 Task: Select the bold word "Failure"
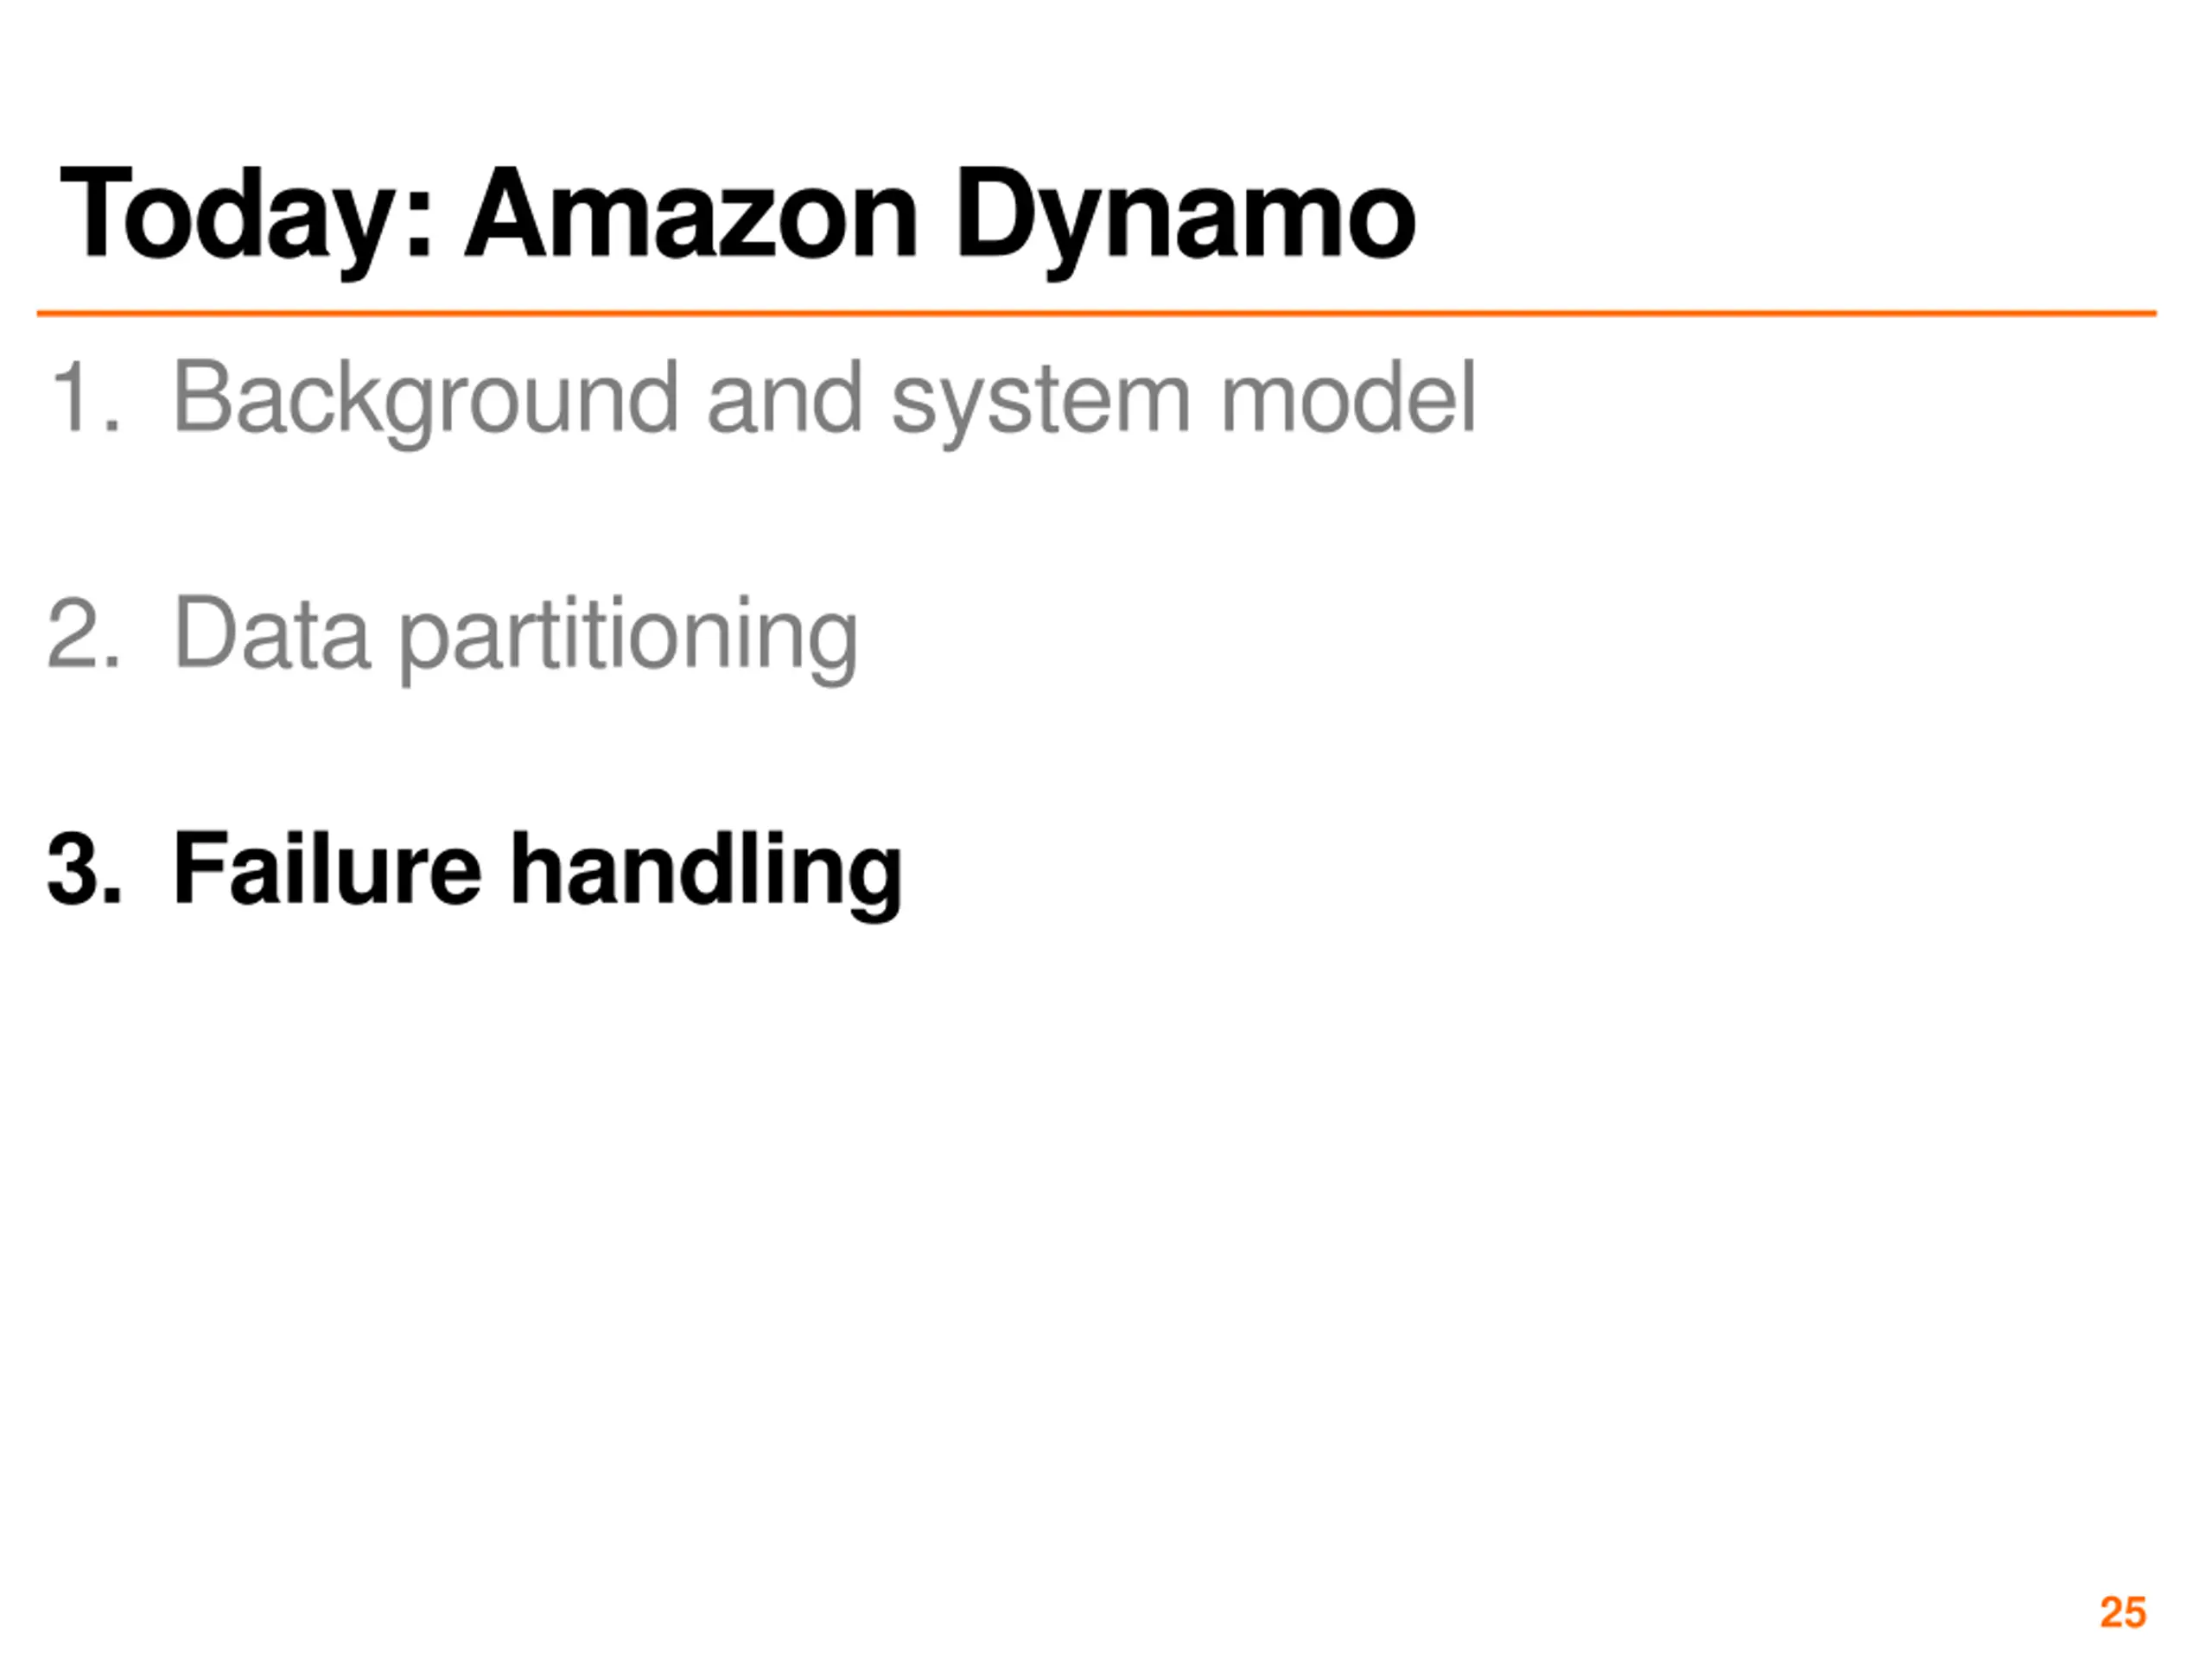pyautogui.click(x=327, y=869)
